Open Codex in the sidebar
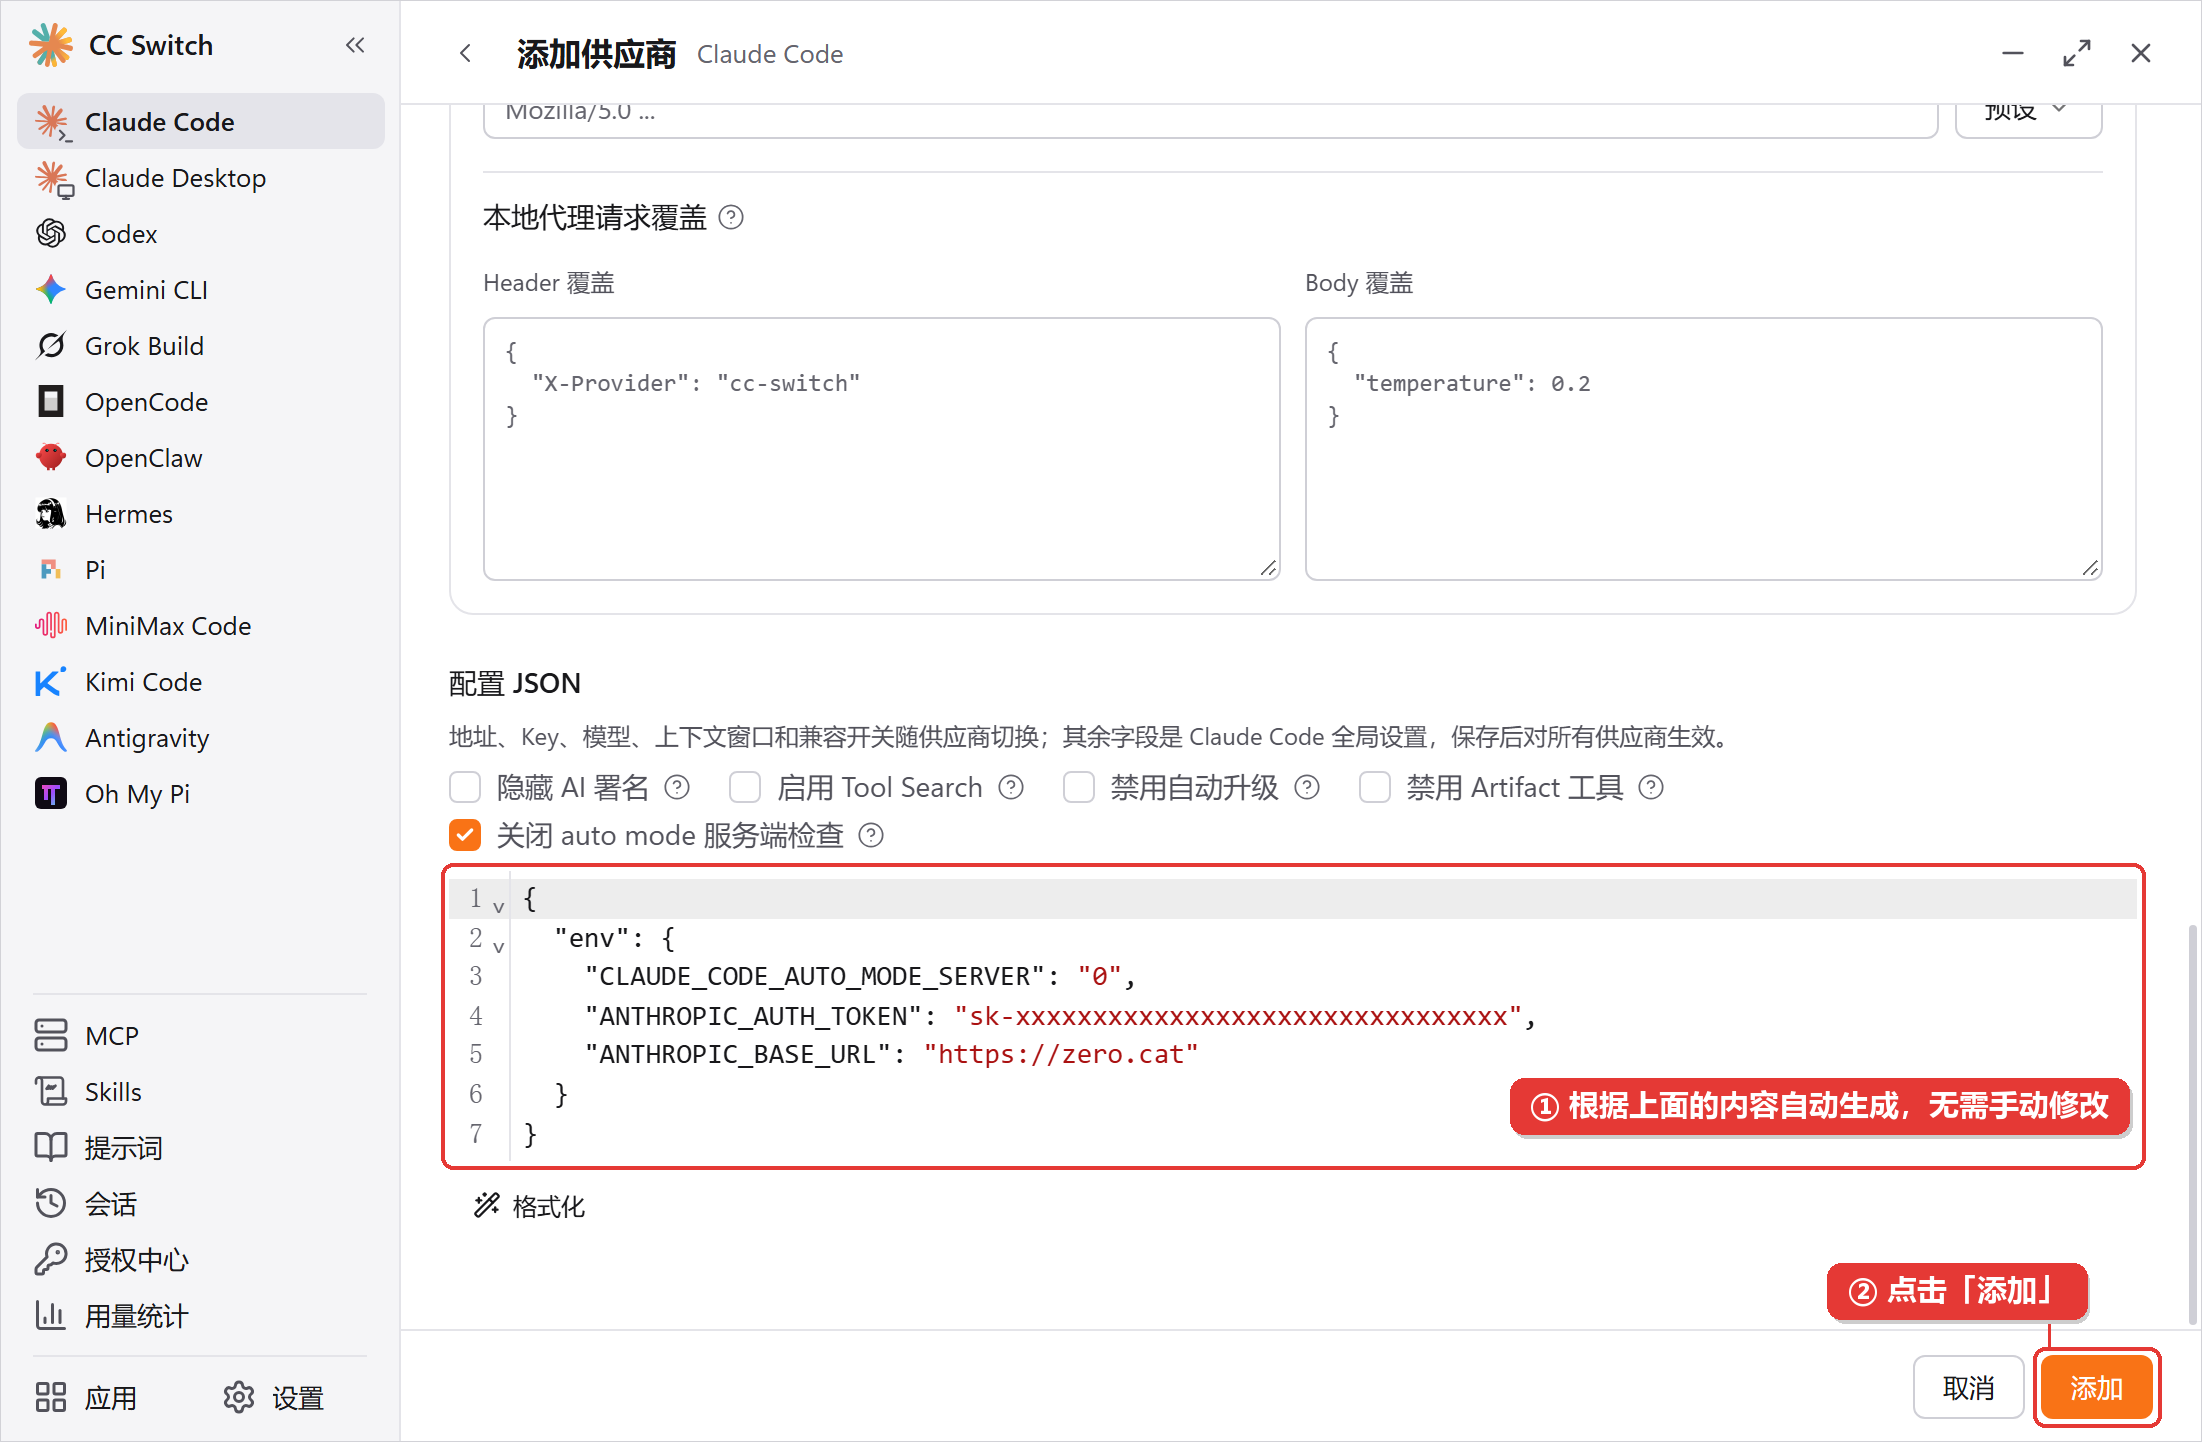 201,234
